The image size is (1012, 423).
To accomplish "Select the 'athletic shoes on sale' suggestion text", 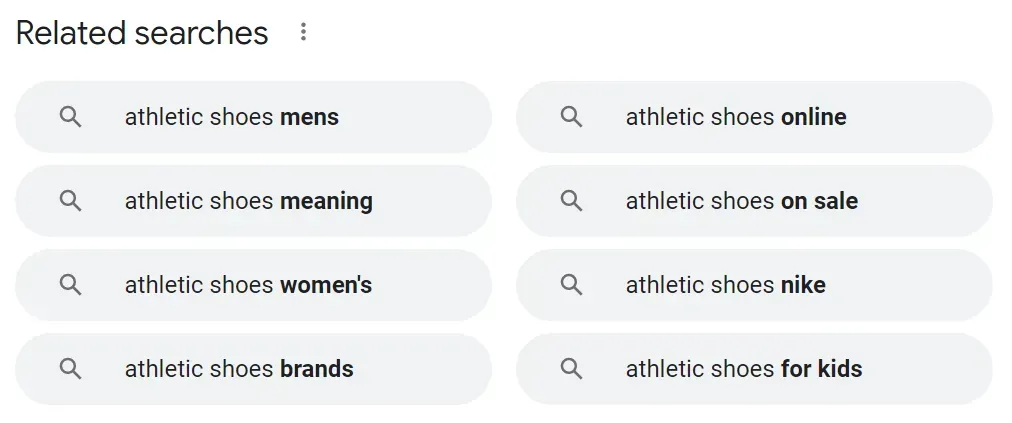I will coord(742,201).
